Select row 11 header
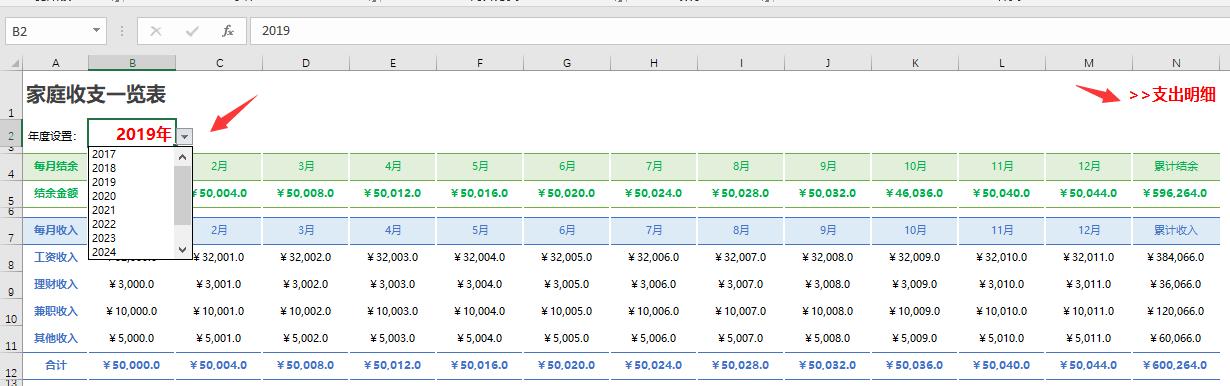Image resolution: width=1230 pixels, height=386 pixels. 11,340
